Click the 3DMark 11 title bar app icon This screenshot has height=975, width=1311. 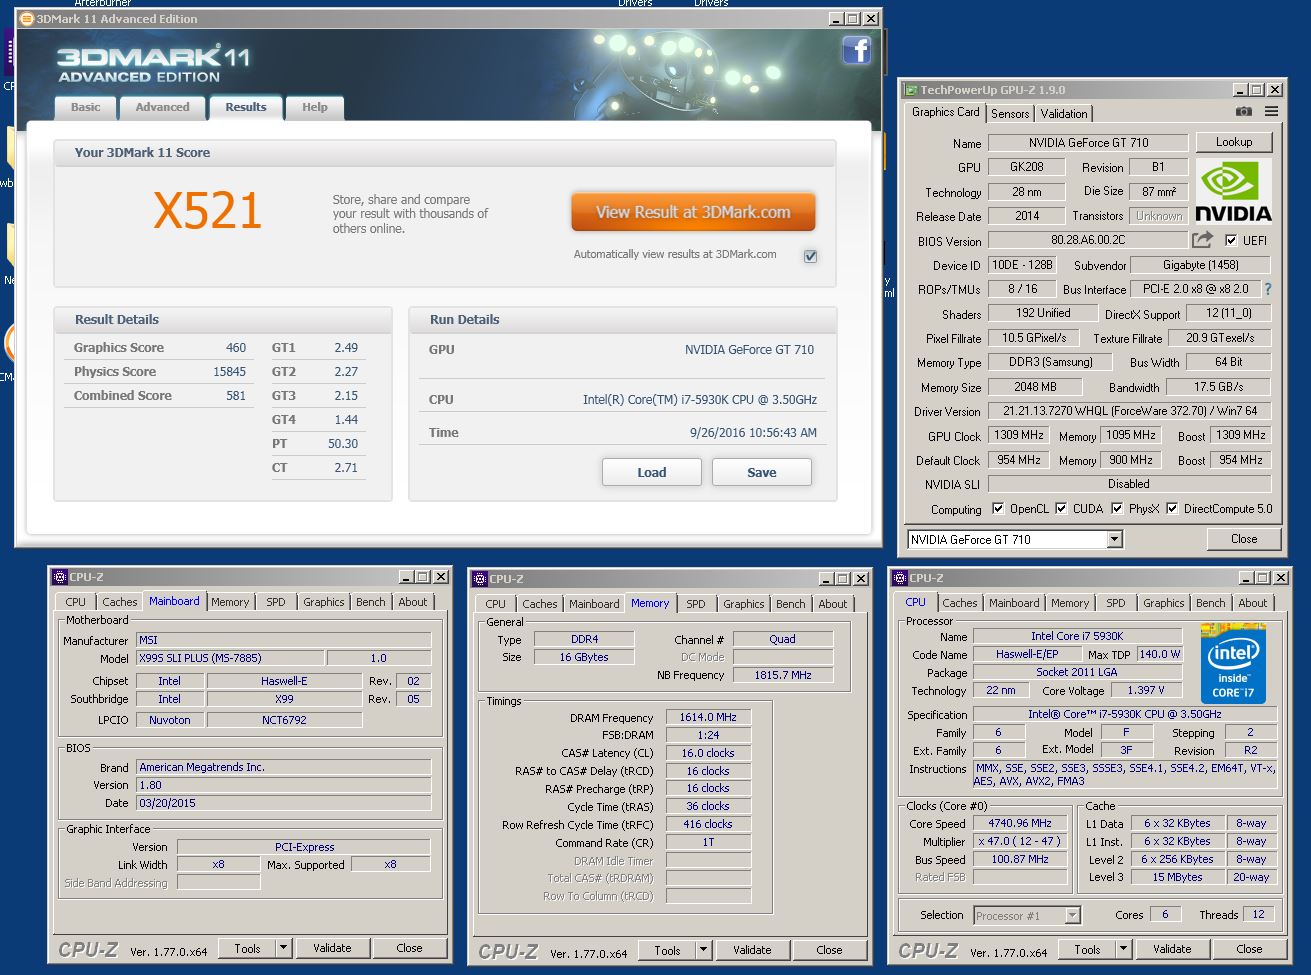[26, 19]
